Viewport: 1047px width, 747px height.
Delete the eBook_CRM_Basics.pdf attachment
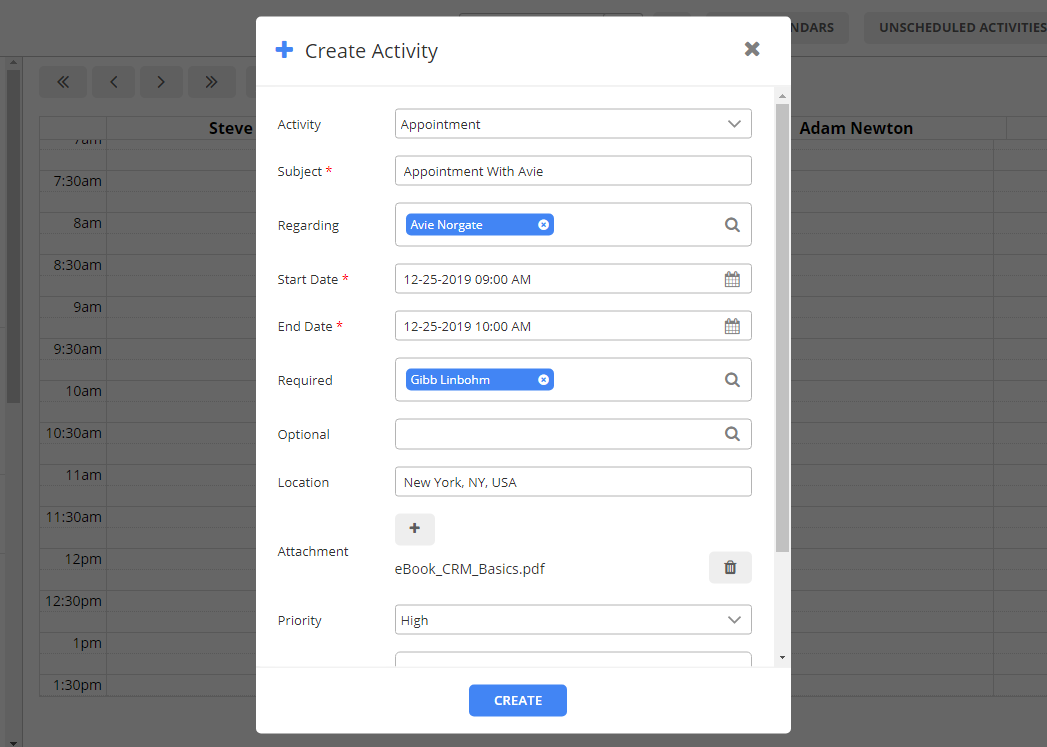[730, 567]
